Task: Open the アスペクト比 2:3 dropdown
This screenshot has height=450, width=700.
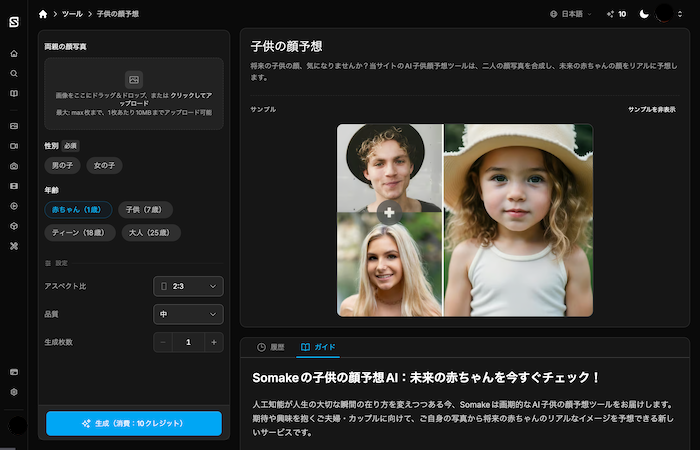Action: (x=188, y=287)
